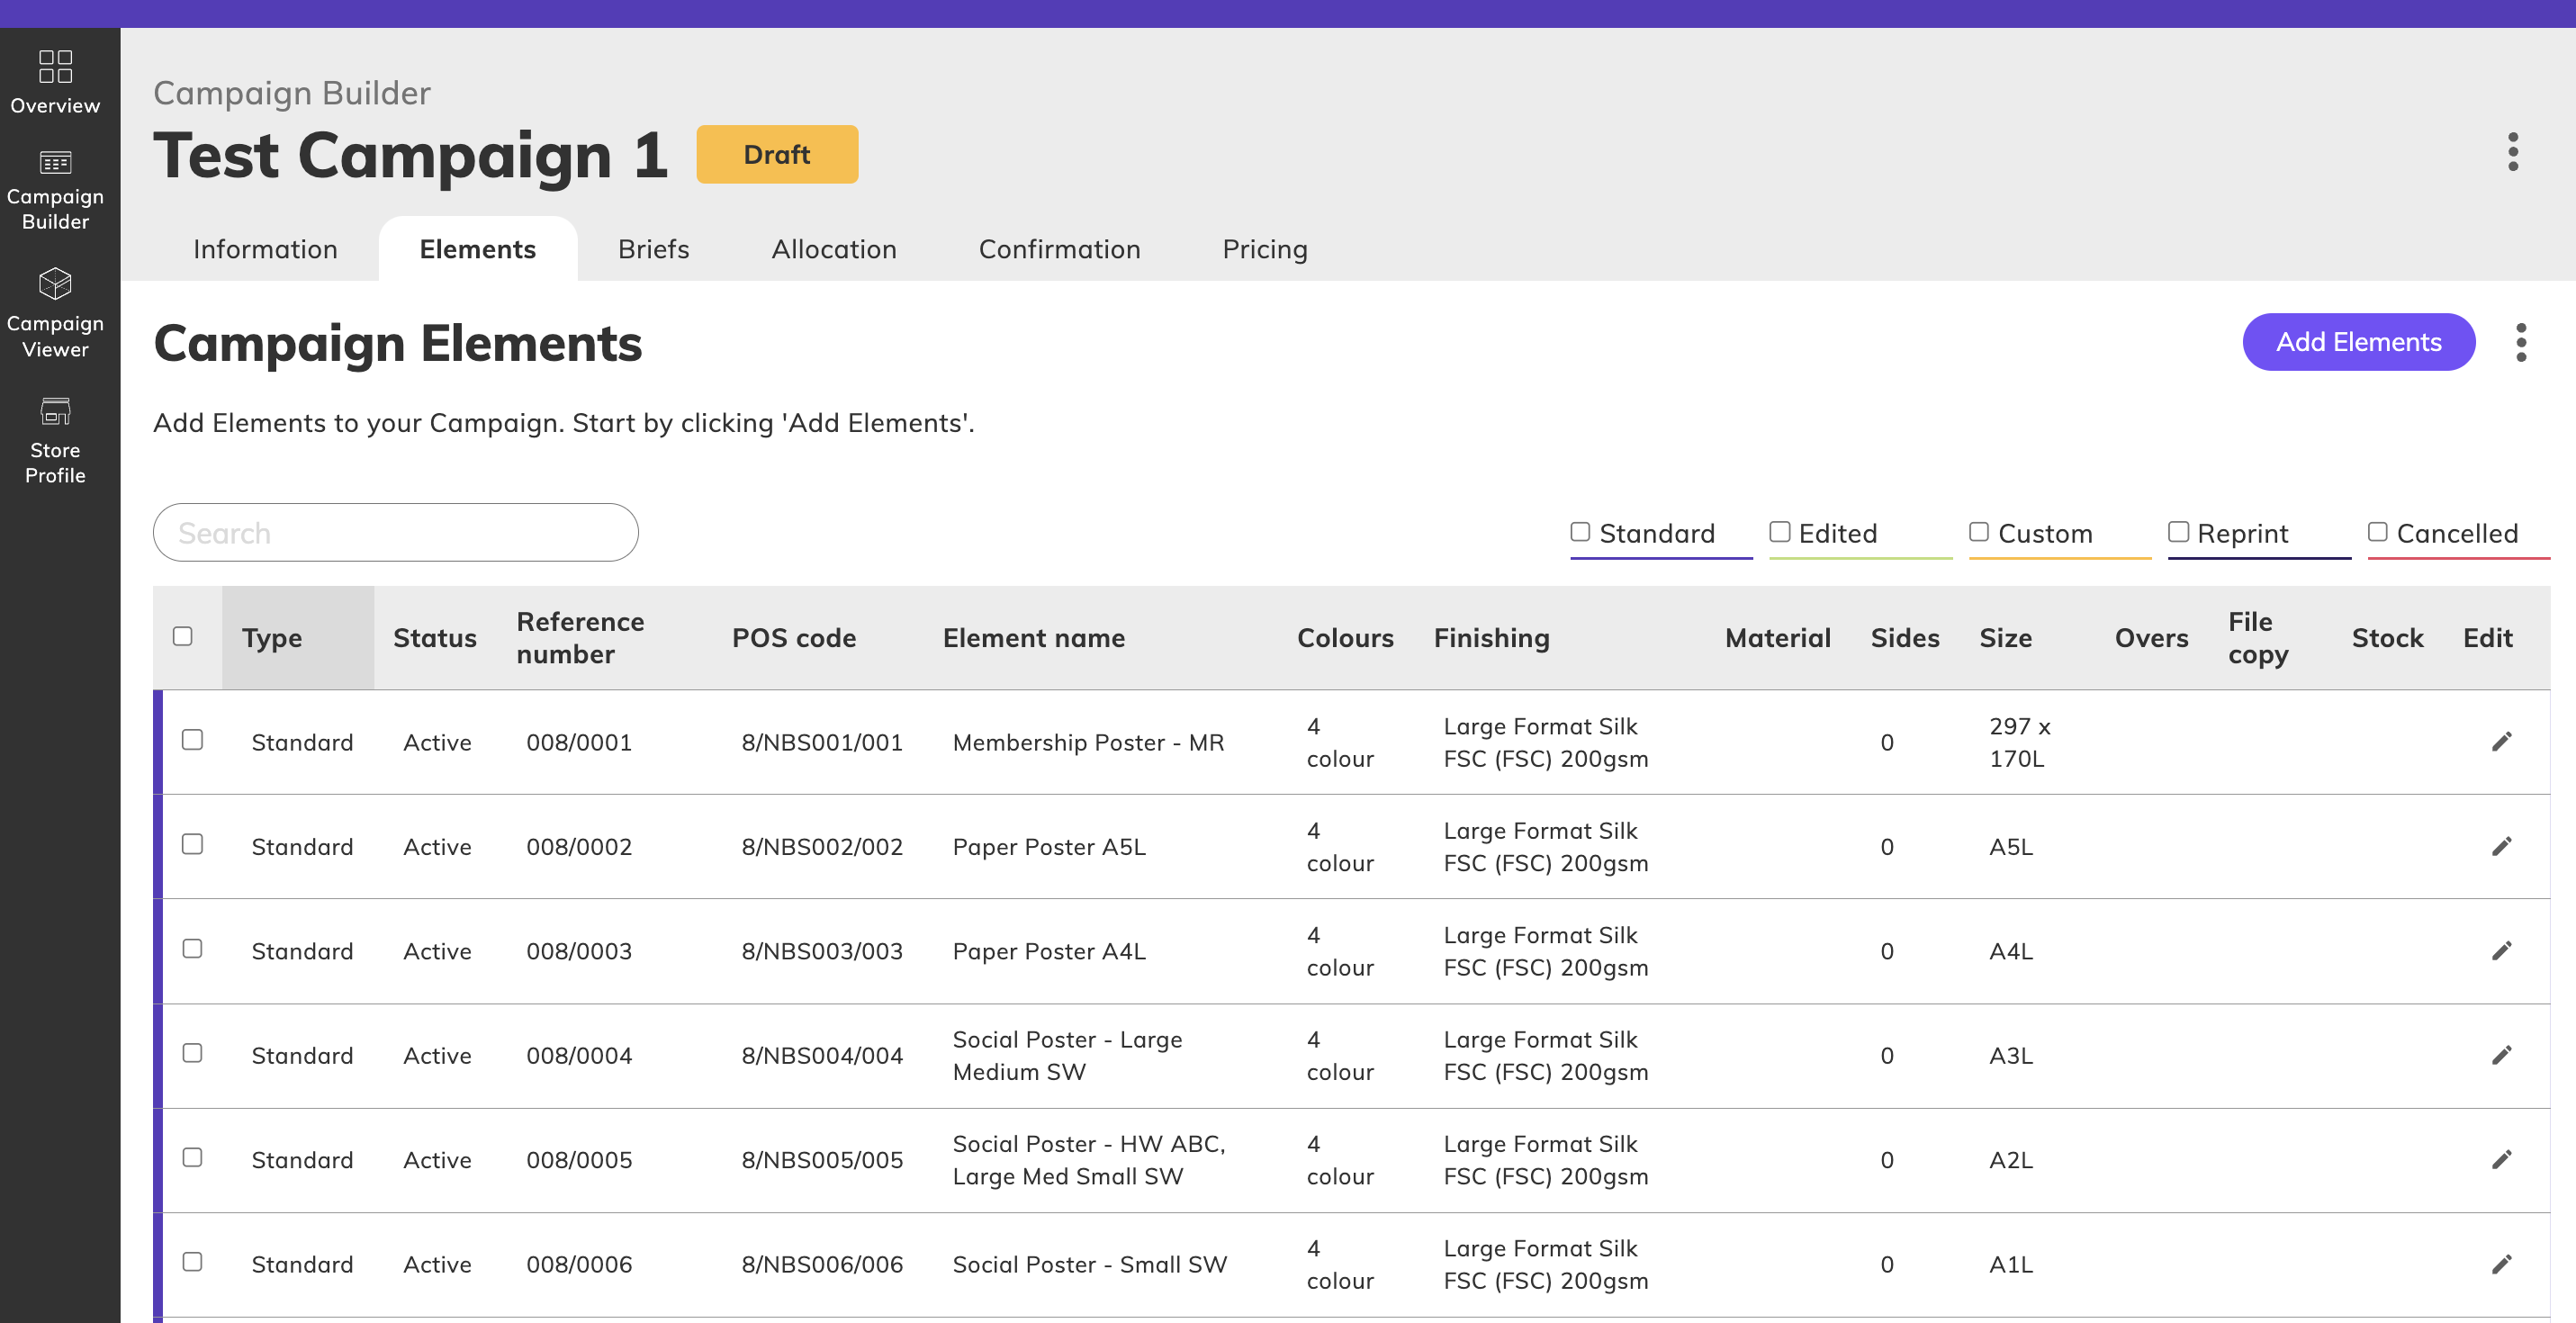Screen dimensions: 2576x1323
Task: Open kebab menu next to Add Elements
Action: point(2520,342)
